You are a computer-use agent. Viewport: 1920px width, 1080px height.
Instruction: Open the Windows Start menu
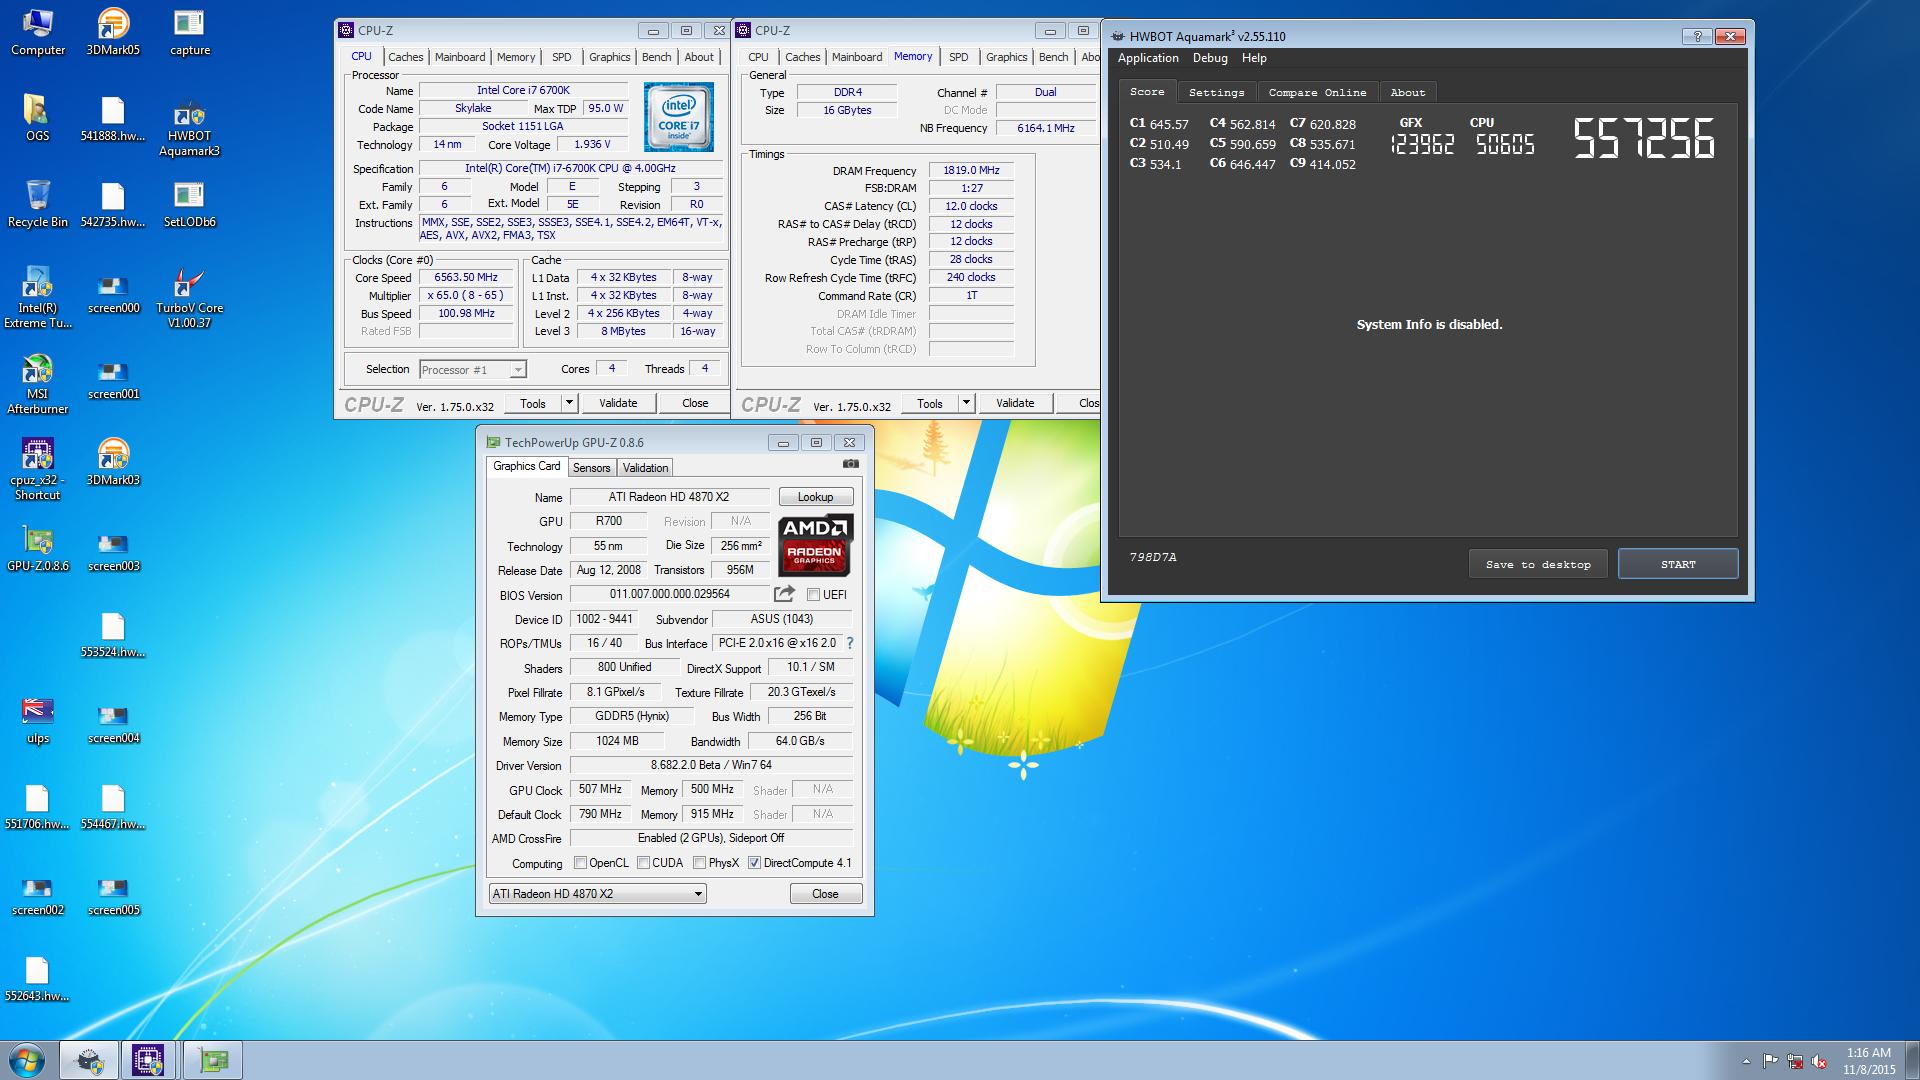point(27,1060)
